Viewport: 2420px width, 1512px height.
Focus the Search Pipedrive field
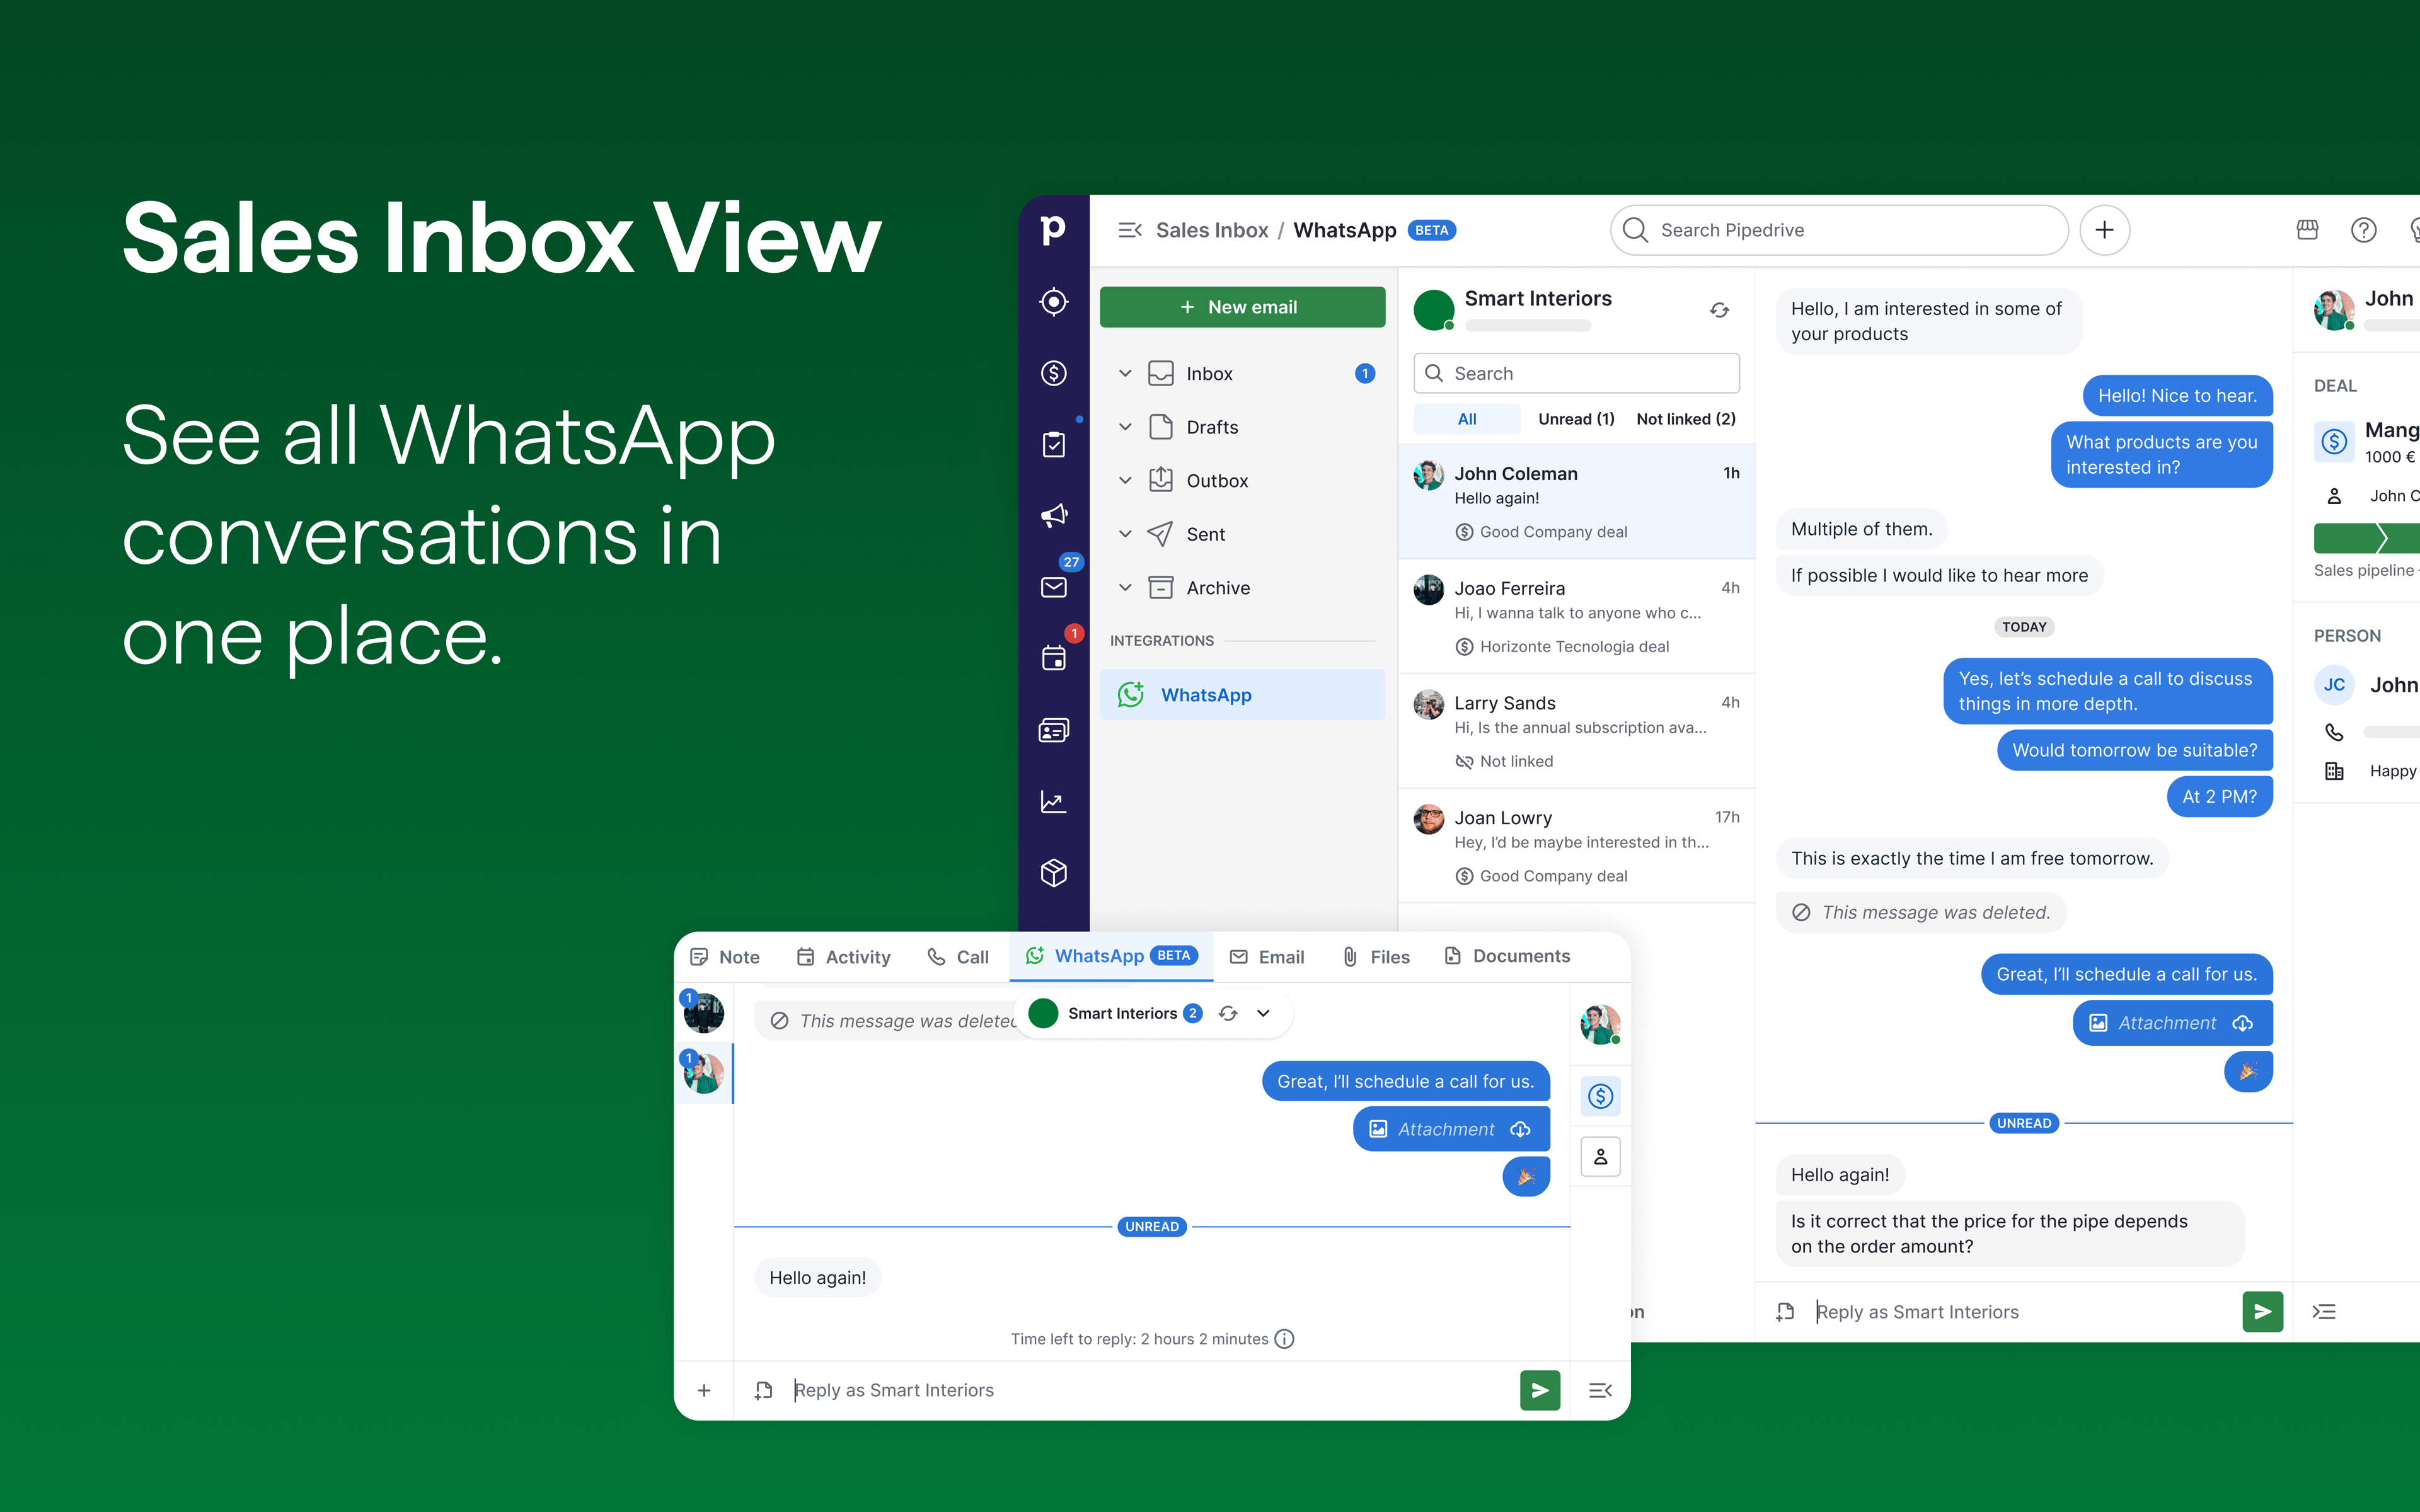1838,230
